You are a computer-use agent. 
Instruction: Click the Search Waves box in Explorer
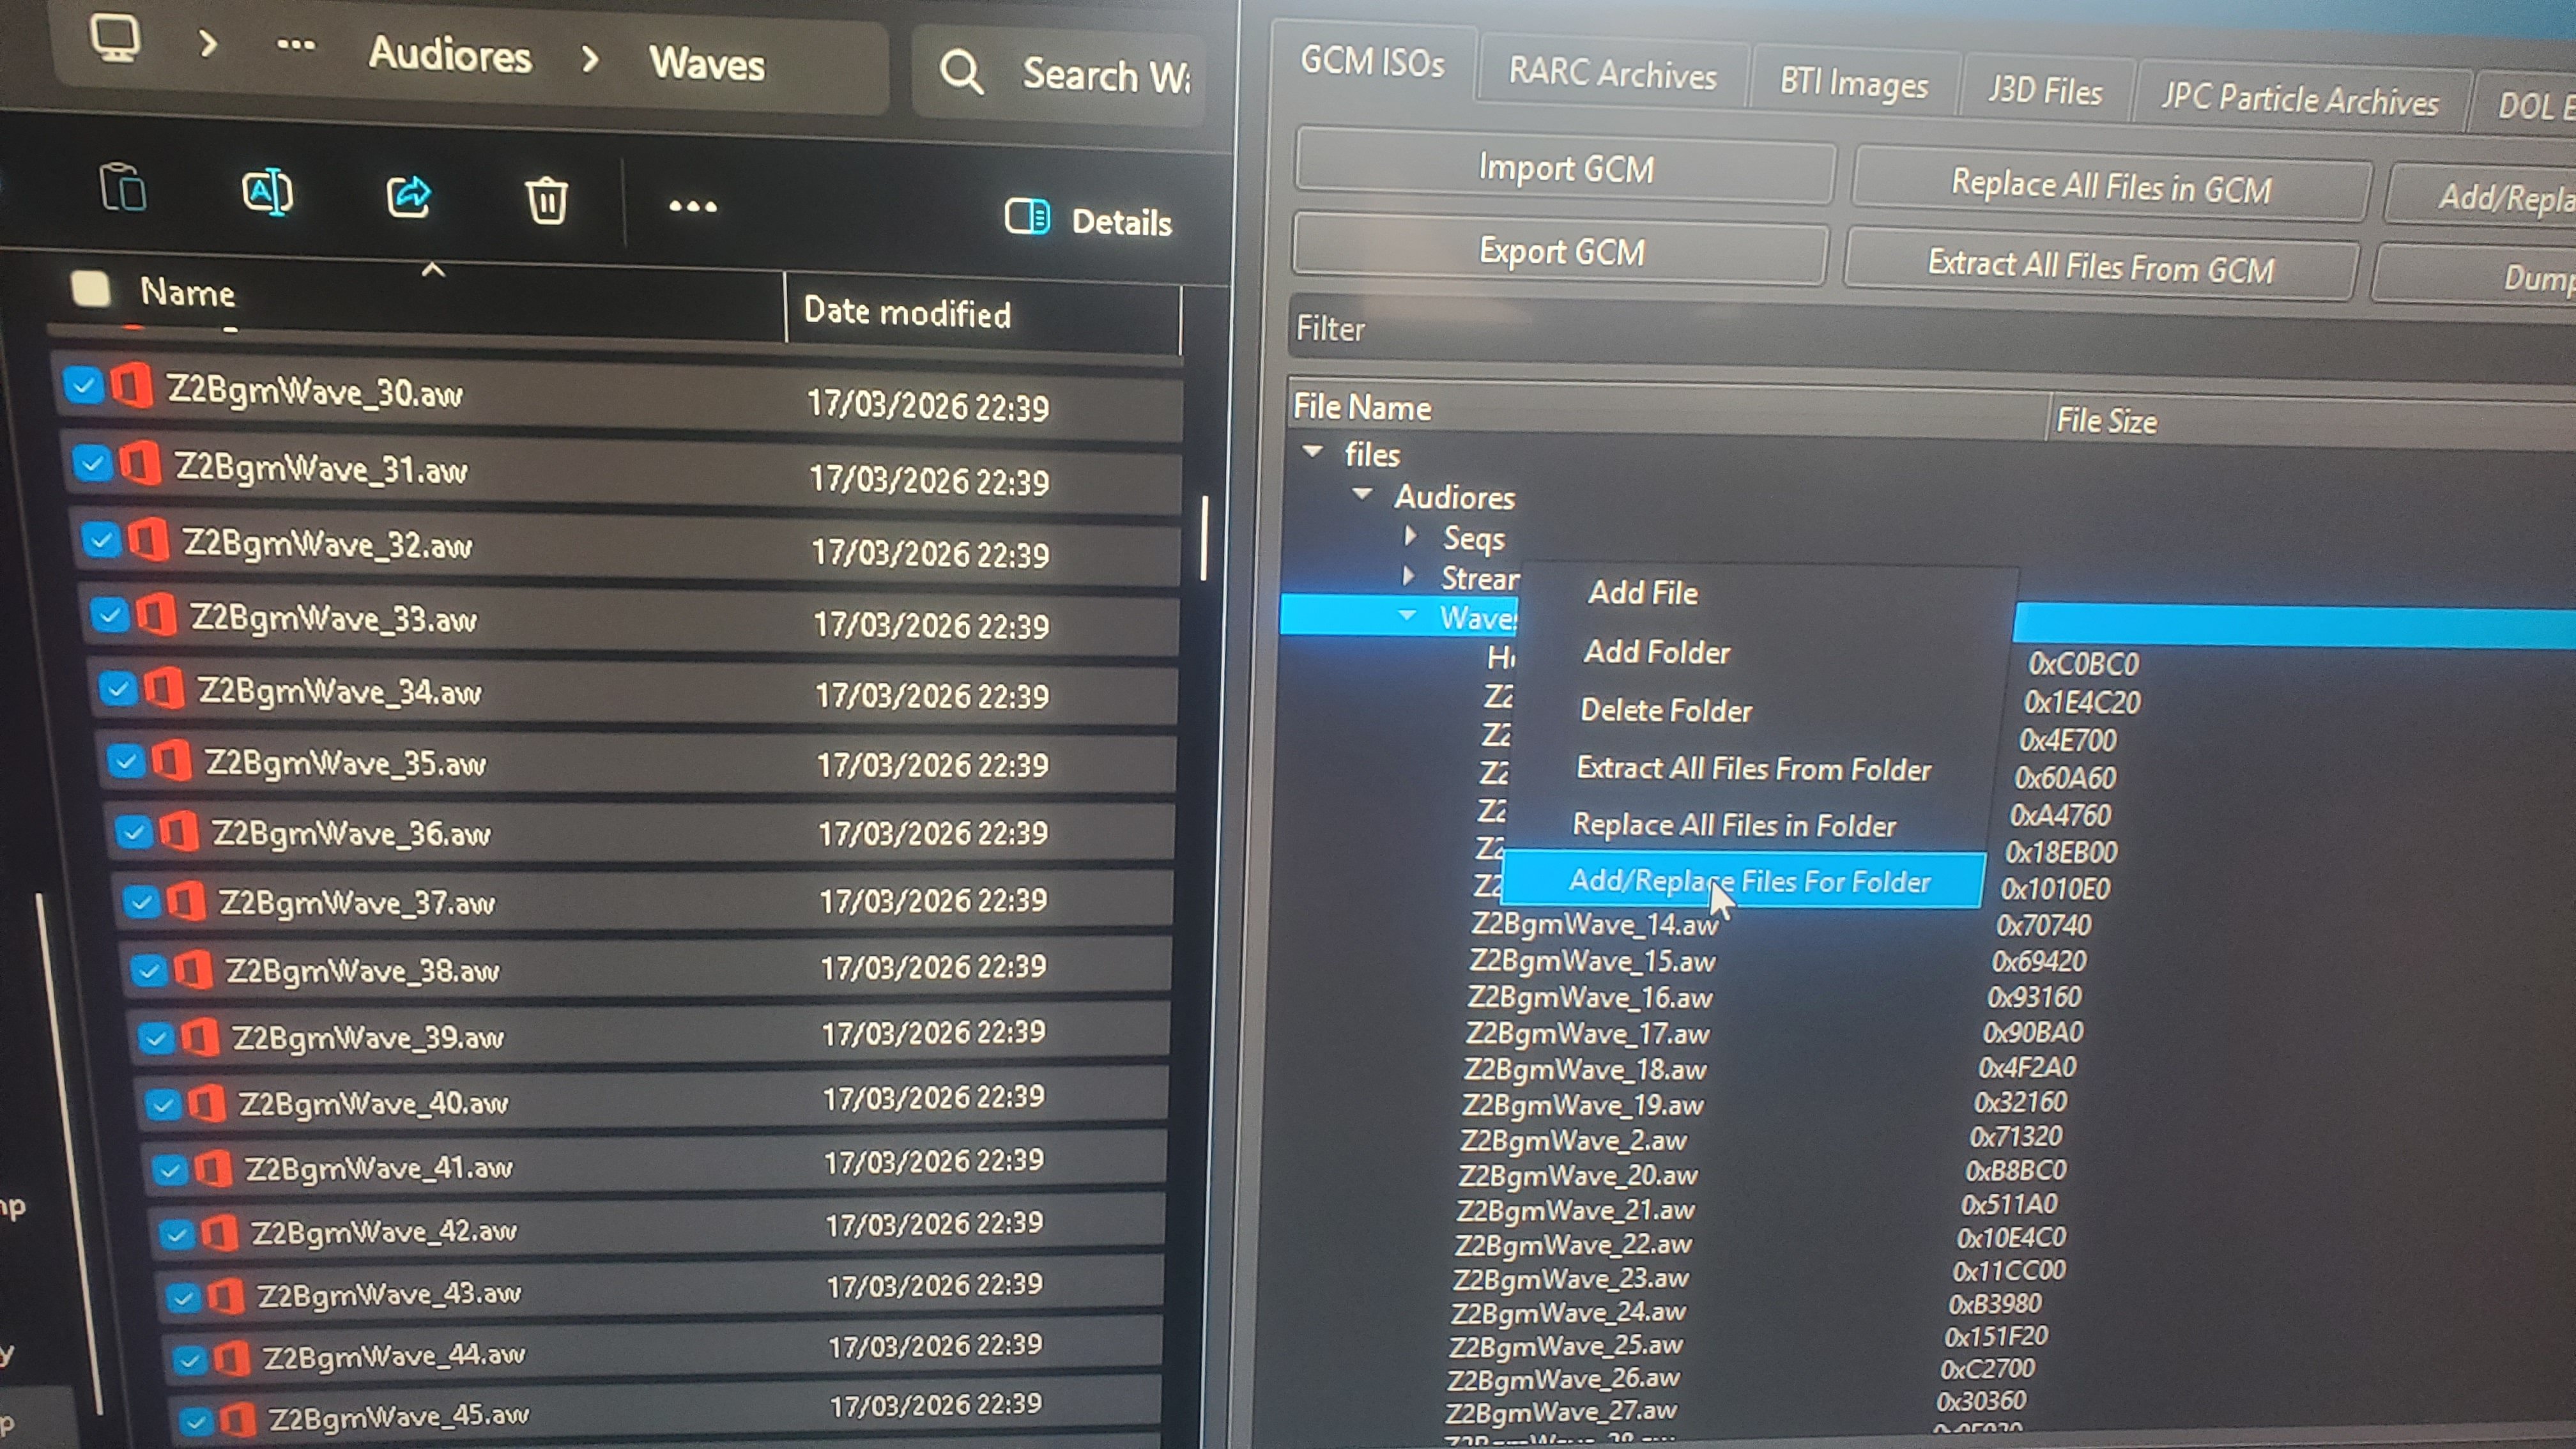[x=1059, y=75]
